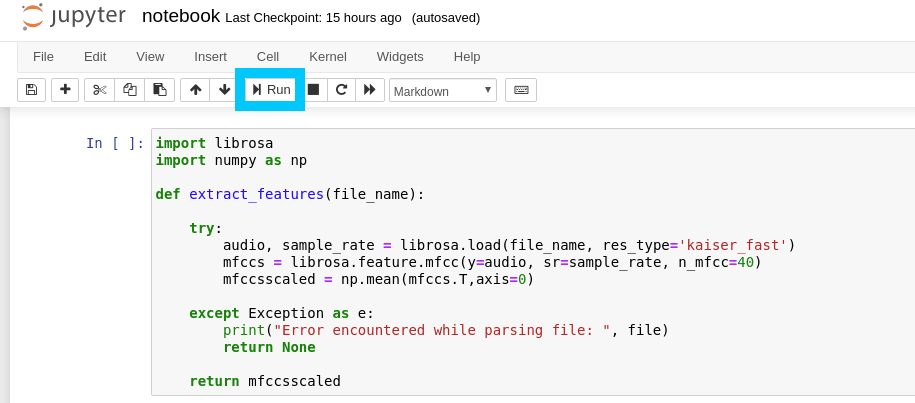The height and width of the screenshot is (403, 915).
Task: Restart kernel and rerun all cells icon
Action: [370, 90]
